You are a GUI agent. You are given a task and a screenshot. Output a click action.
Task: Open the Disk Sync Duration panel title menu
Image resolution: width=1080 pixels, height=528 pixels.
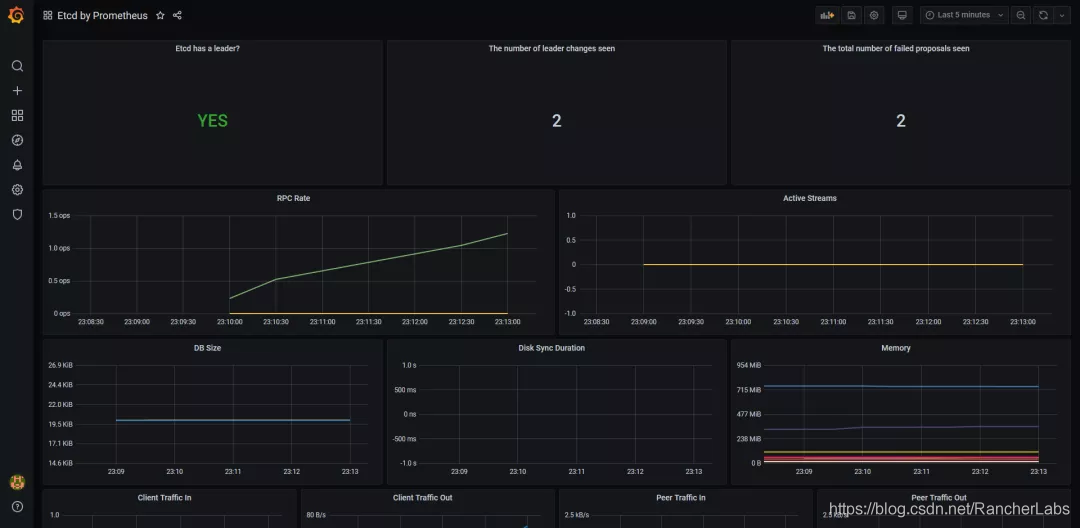(x=552, y=348)
